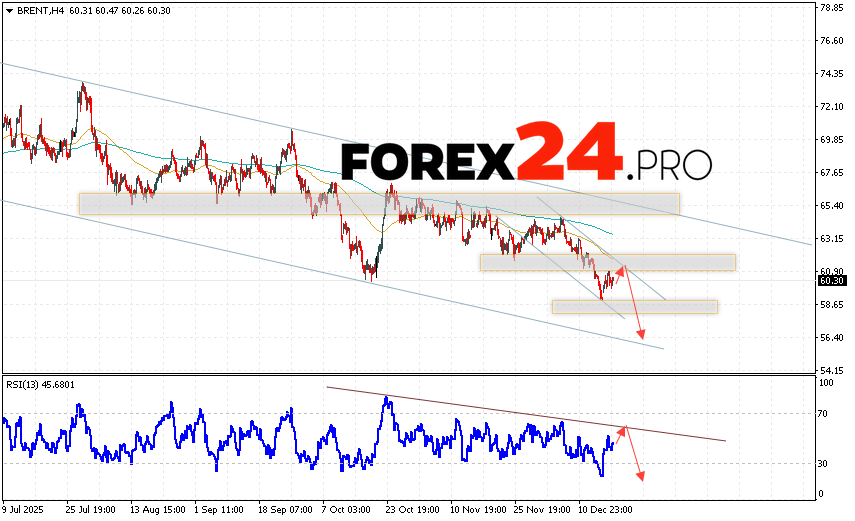Click the 23 Oct 19:00 time label

click(412, 510)
